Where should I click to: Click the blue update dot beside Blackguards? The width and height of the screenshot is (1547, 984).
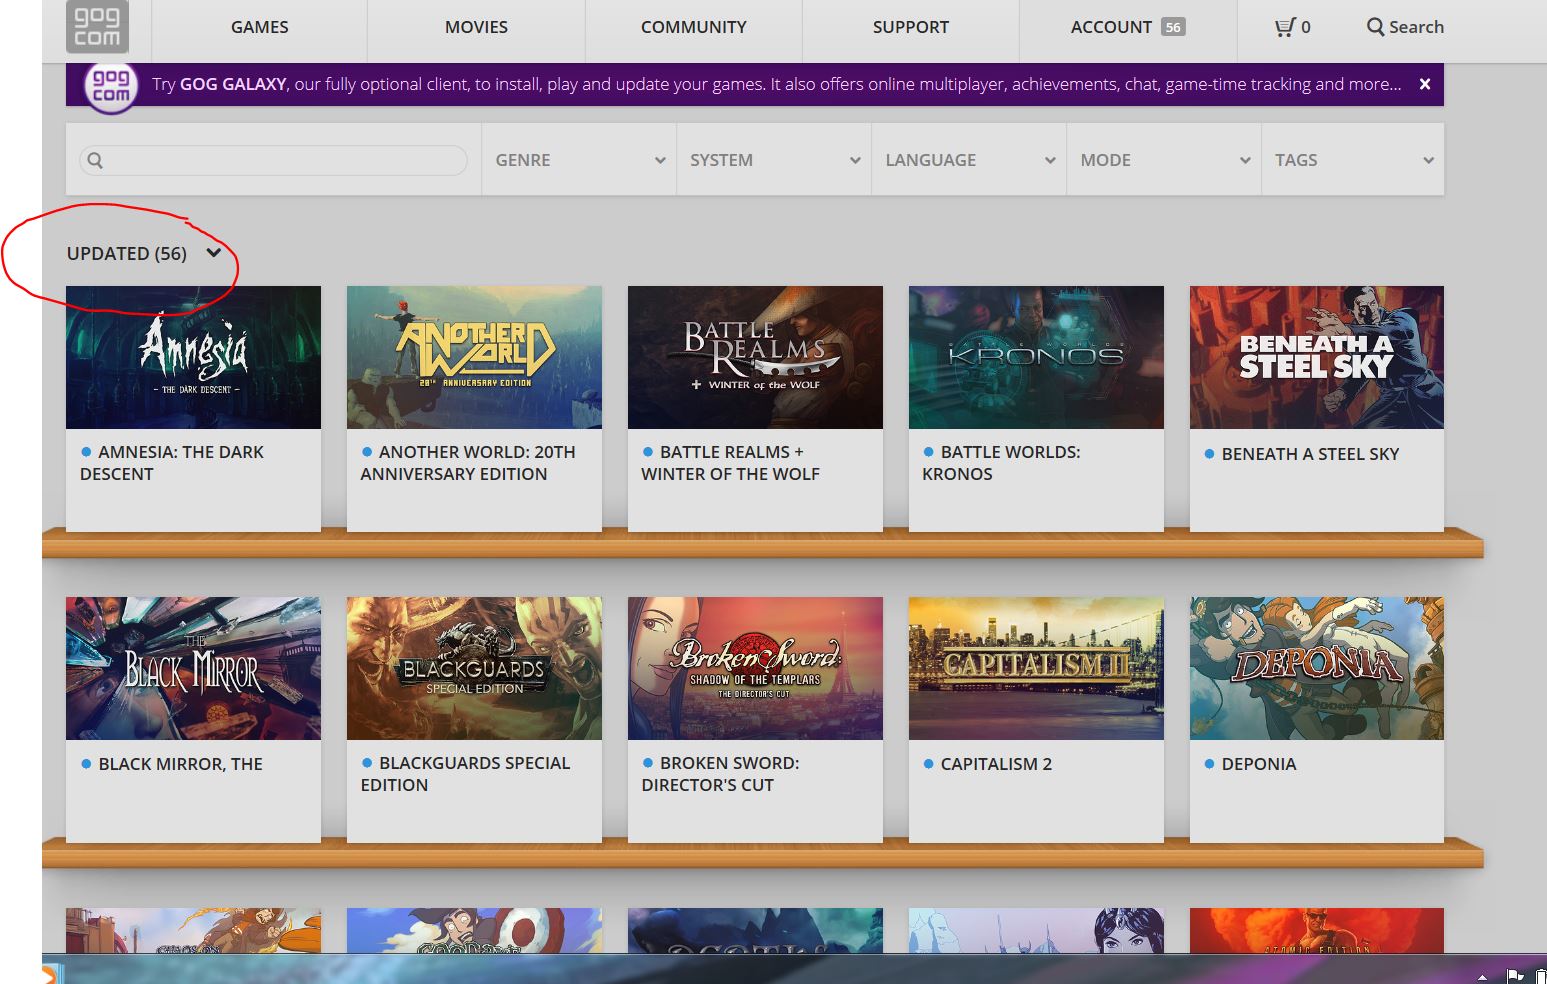tap(367, 763)
